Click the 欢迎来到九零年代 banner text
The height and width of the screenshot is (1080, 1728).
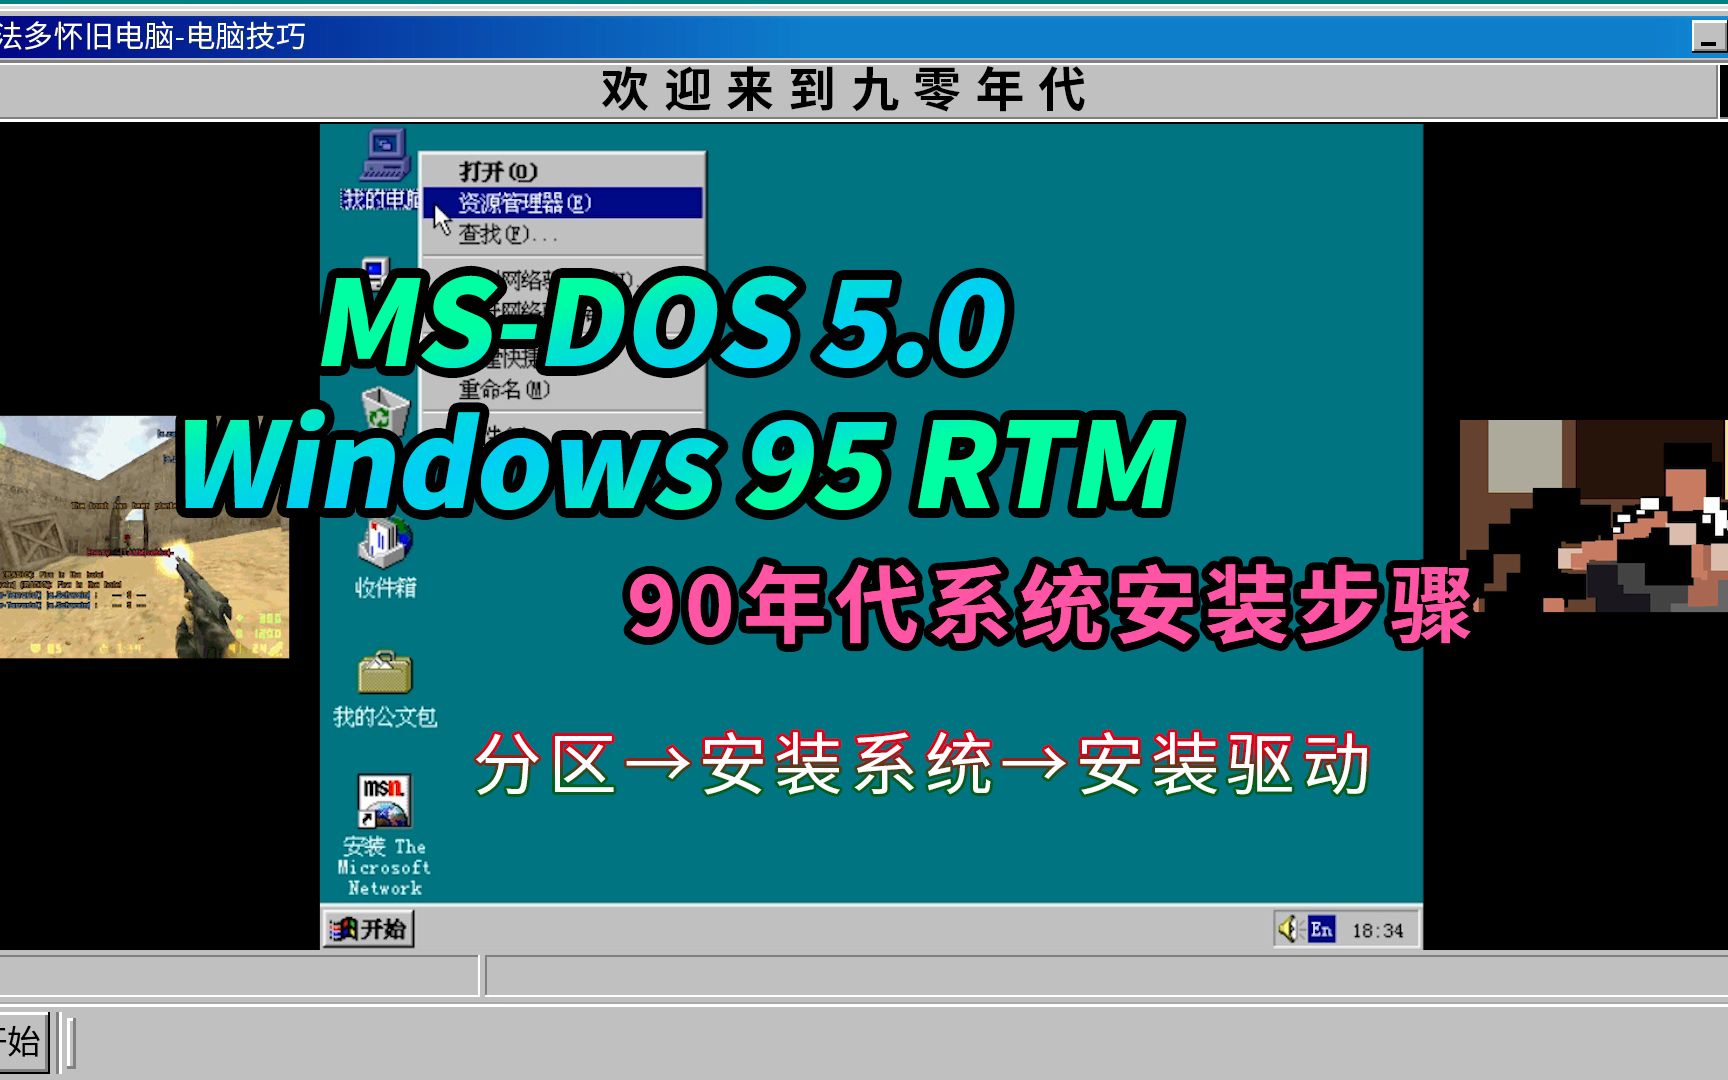pos(843,90)
